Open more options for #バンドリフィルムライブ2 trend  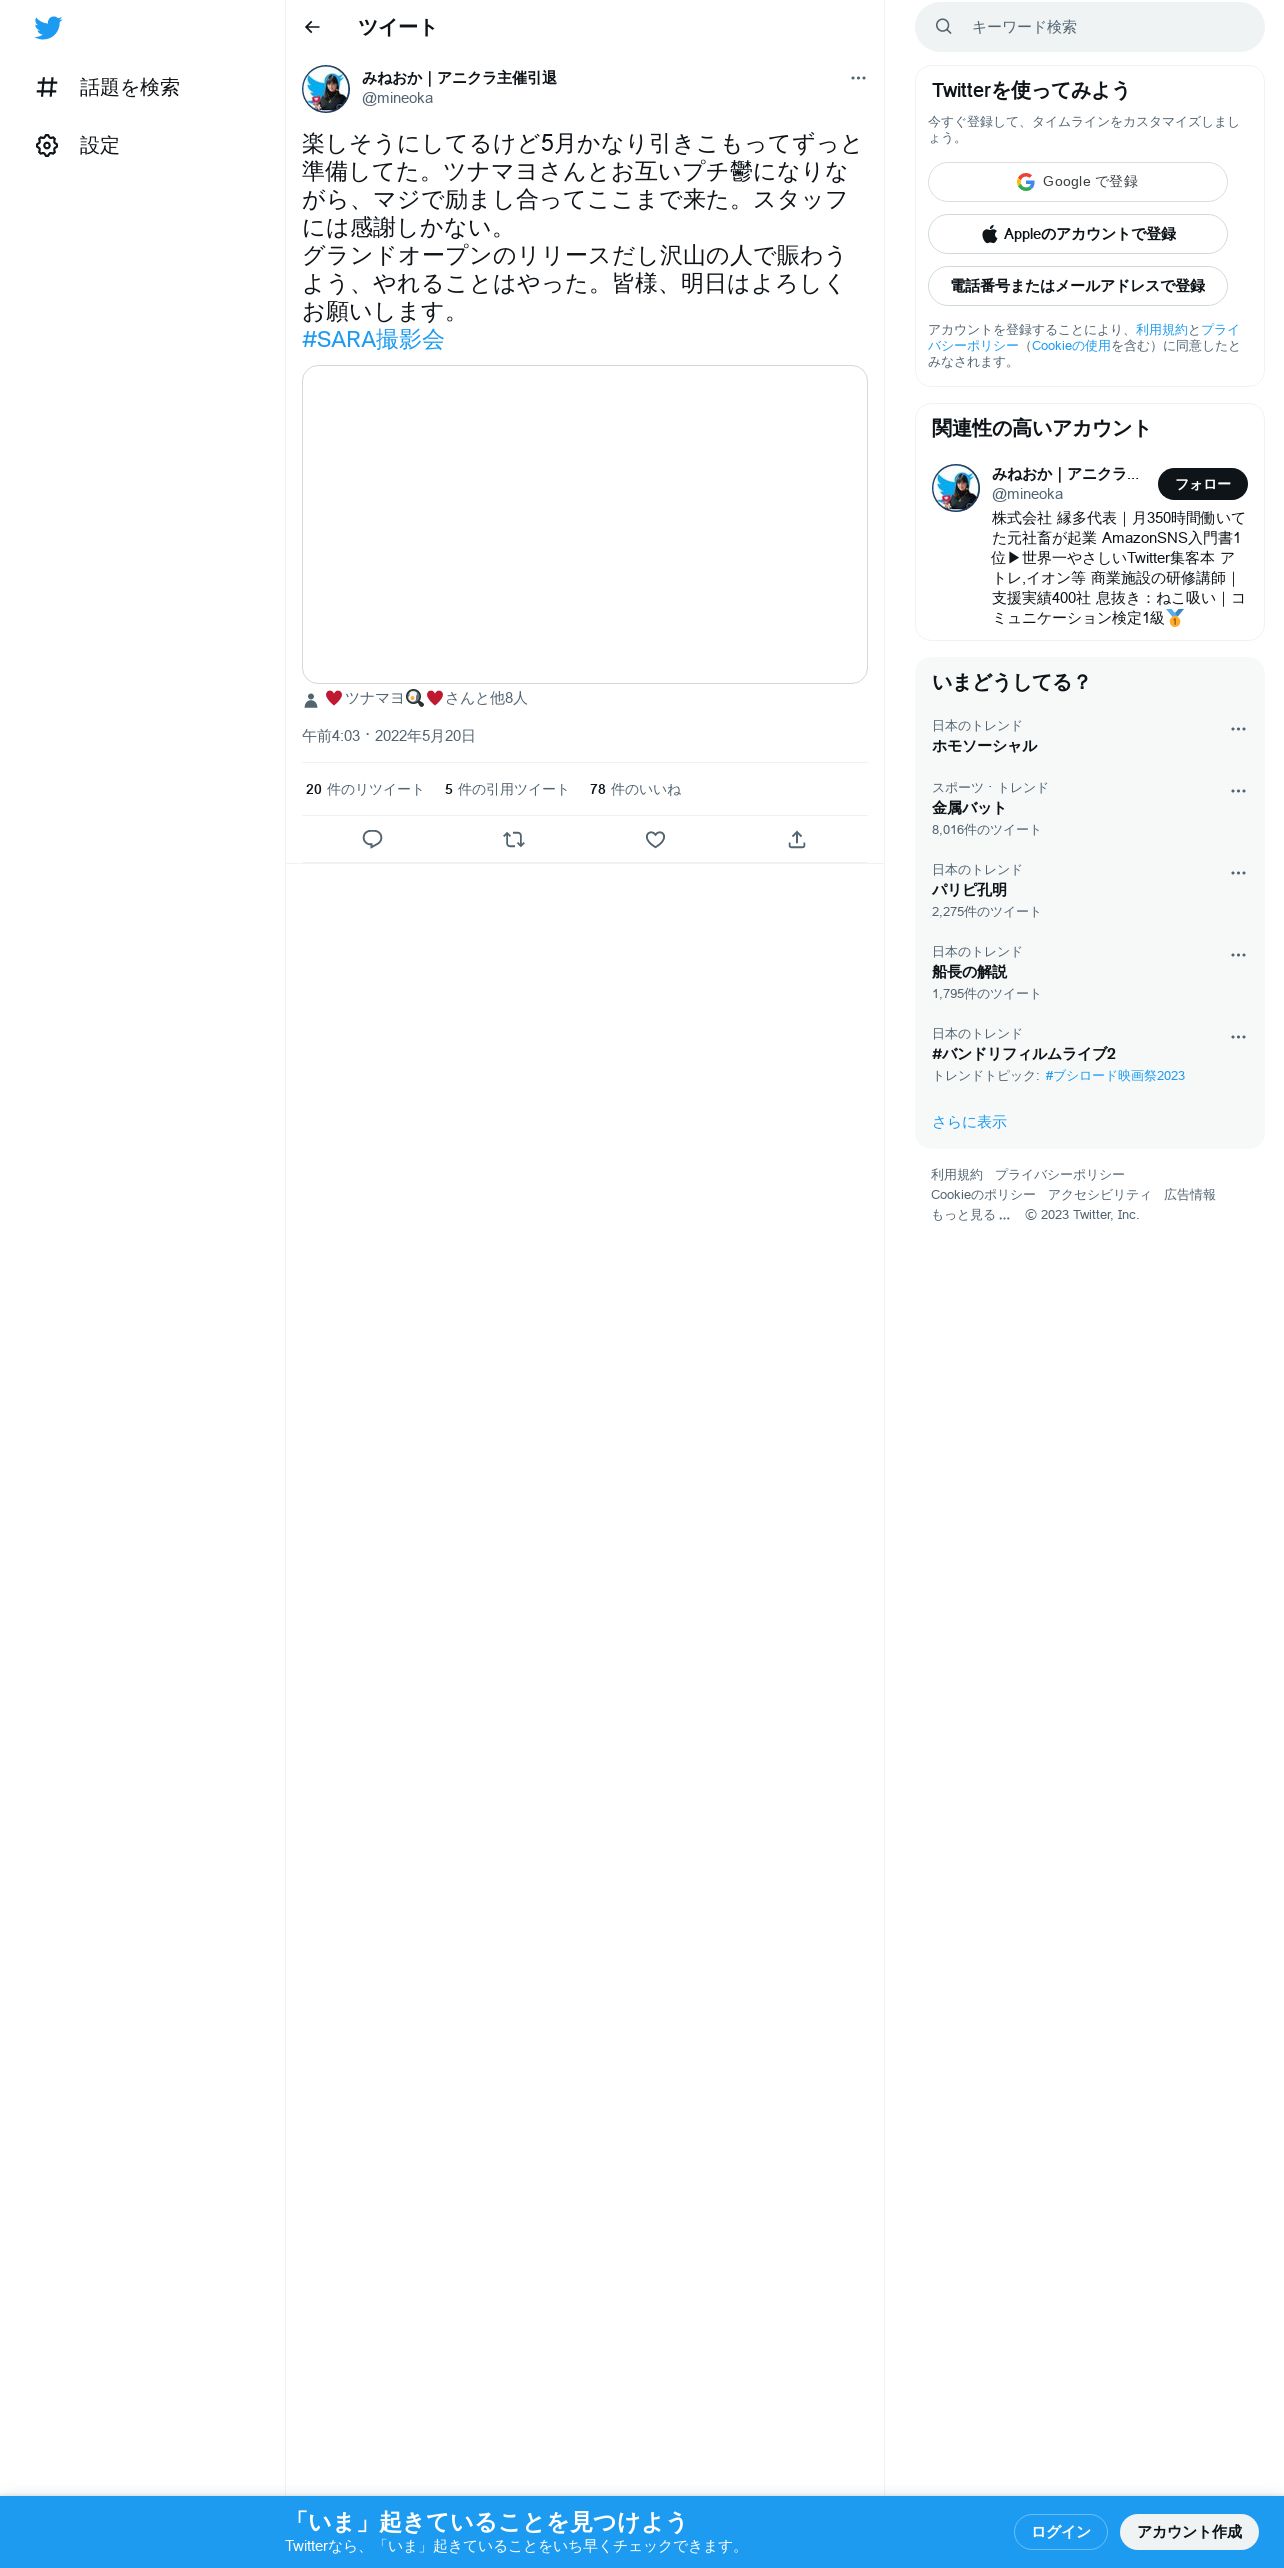(x=1238, y=1037)
